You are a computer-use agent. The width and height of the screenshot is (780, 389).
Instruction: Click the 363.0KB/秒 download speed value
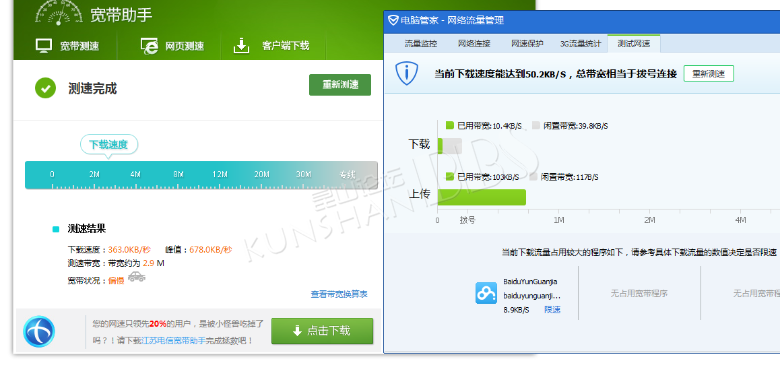click(129, 250)
